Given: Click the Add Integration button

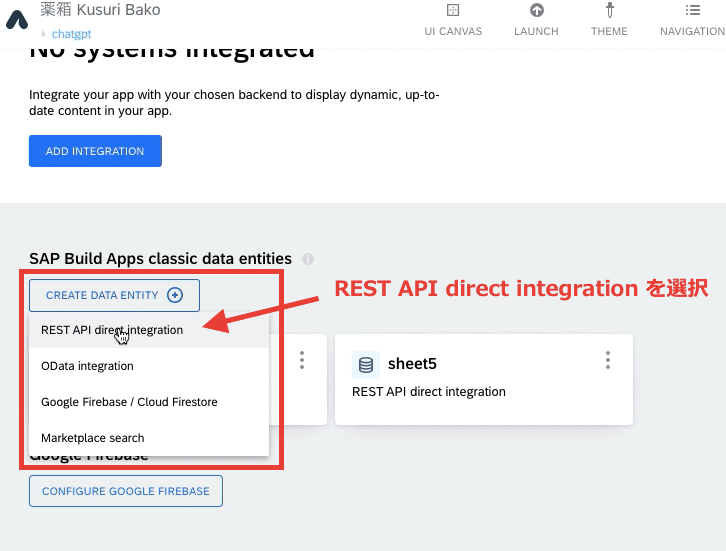Looking at the screenshot, I should 95,151.
